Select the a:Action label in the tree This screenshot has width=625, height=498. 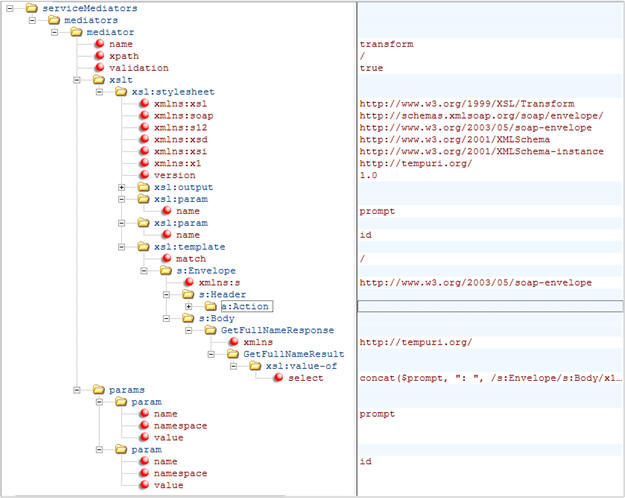click(247, 306)
